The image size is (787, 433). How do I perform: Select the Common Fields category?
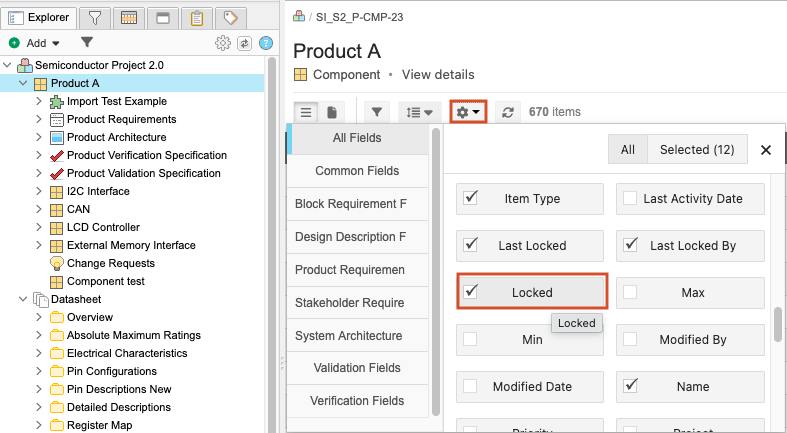tap(357, 171)
